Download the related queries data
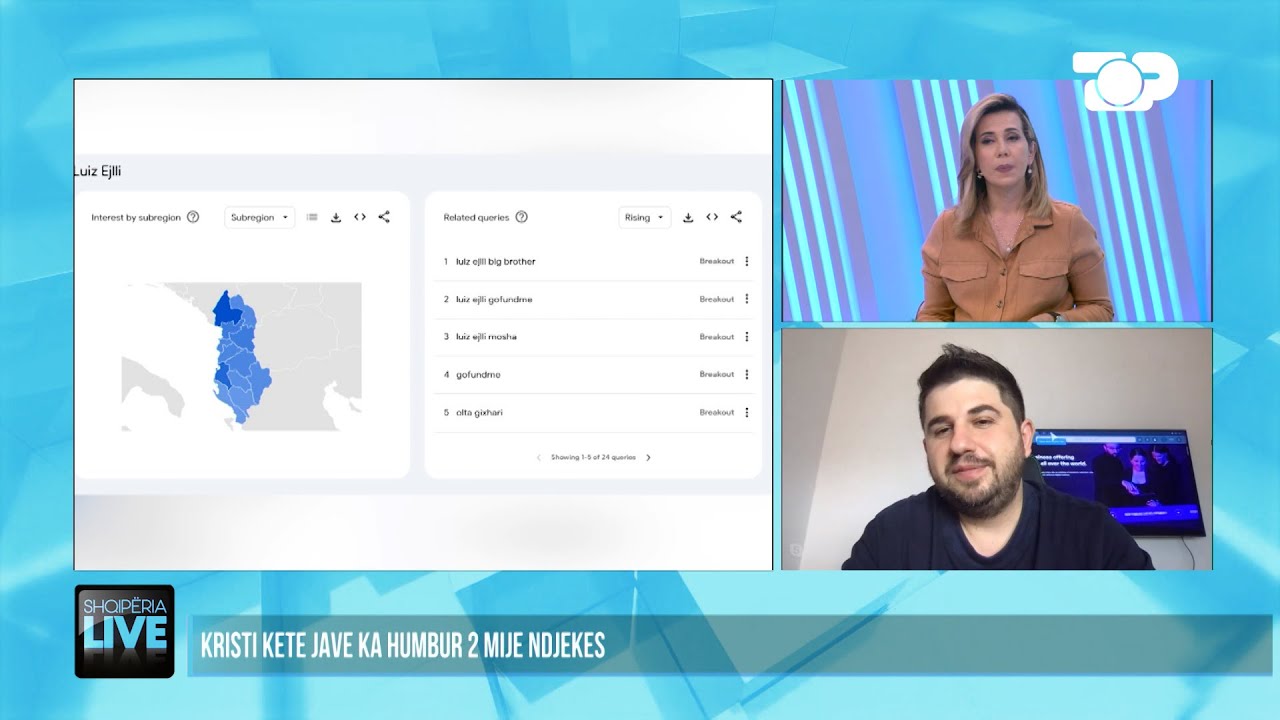 [x=688, y=217]
